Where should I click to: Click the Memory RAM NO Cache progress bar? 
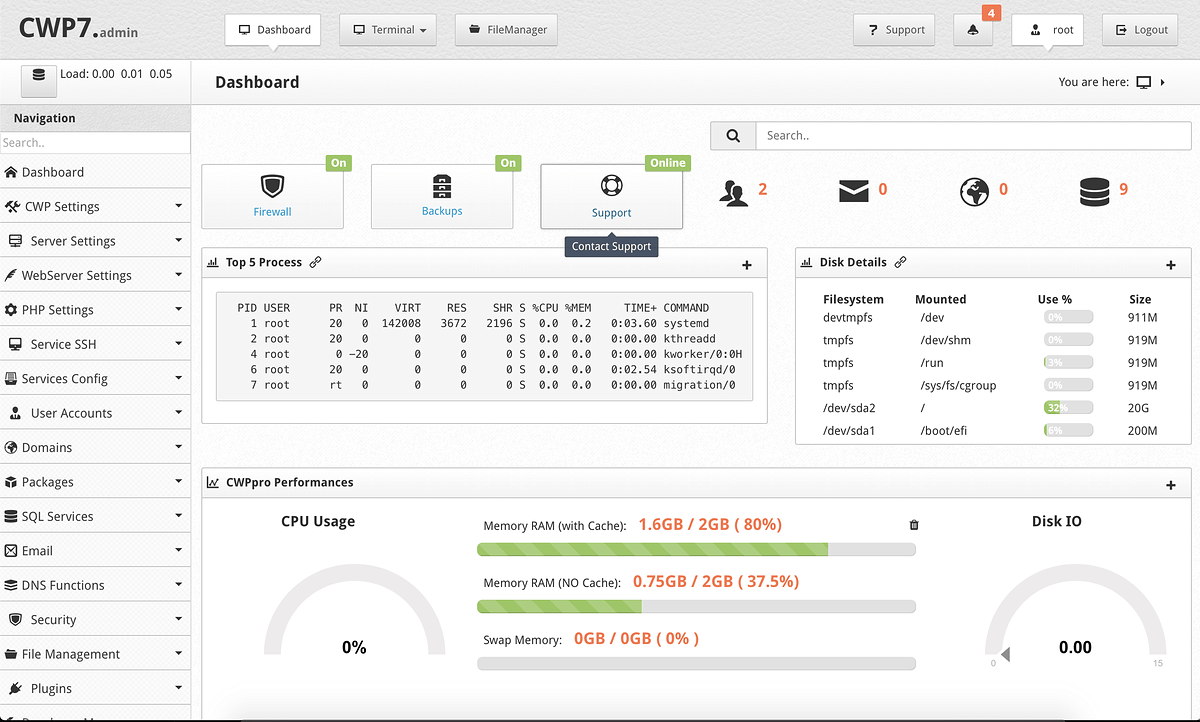tap(696, 606)
